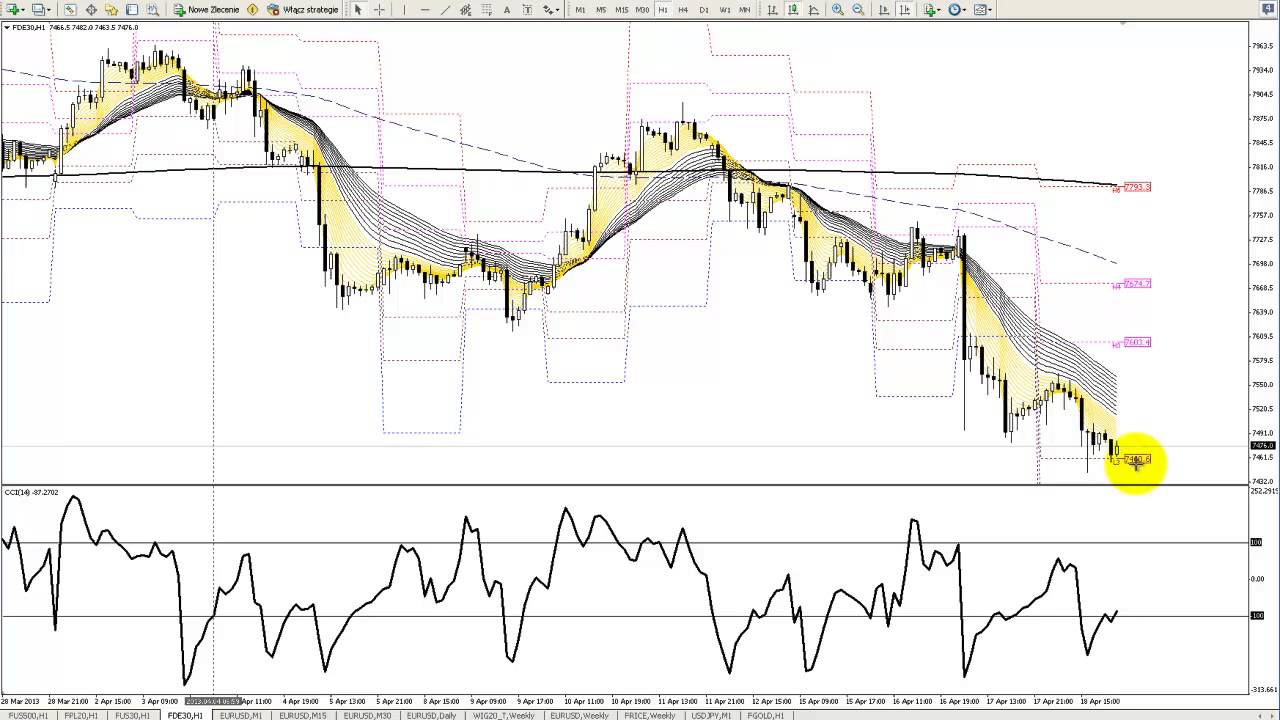1280x720 pixels.
Task: Open the New Chart icon
Action: pyautogui.click(x=13, y=9)
